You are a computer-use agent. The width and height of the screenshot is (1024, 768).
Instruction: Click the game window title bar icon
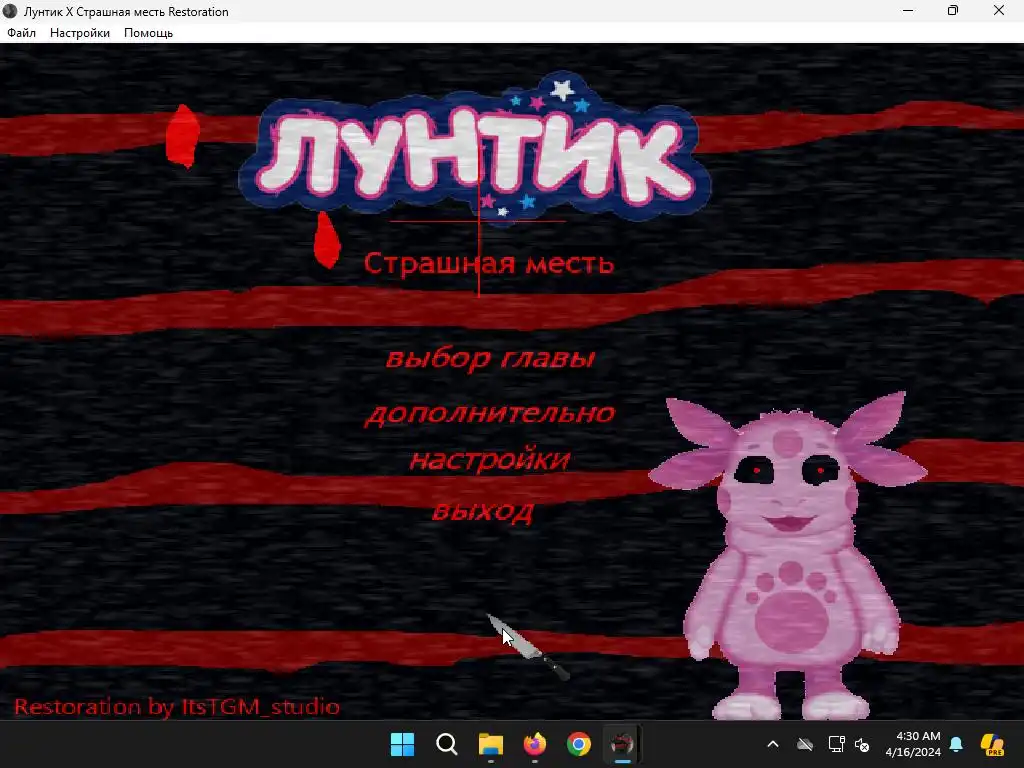pos(10,11)
